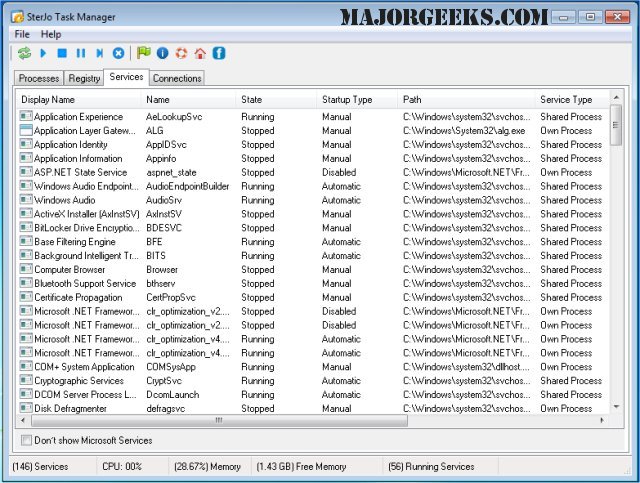This screenshot has width=640, height=483.
Task: Select the Cryptographic Services row
Action: coord(313,380)
